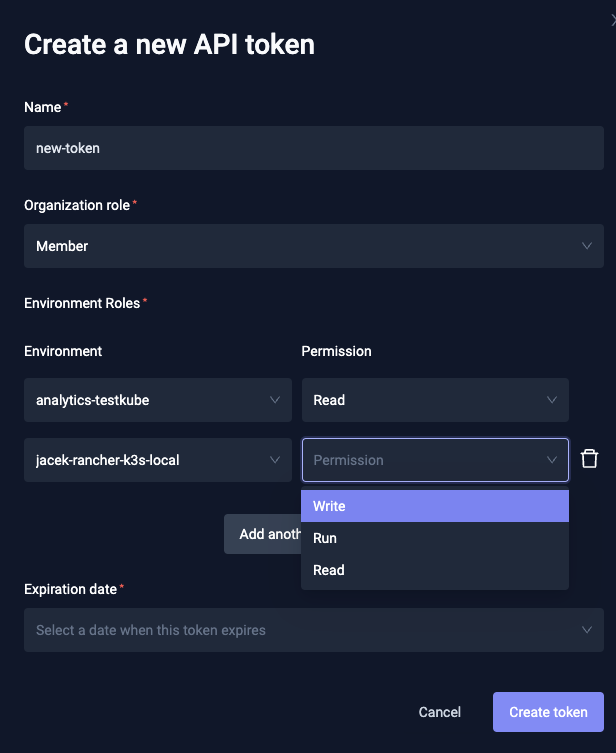
Task: Click chevron arrow beside Read permission
Action: (x=552, y=400)
